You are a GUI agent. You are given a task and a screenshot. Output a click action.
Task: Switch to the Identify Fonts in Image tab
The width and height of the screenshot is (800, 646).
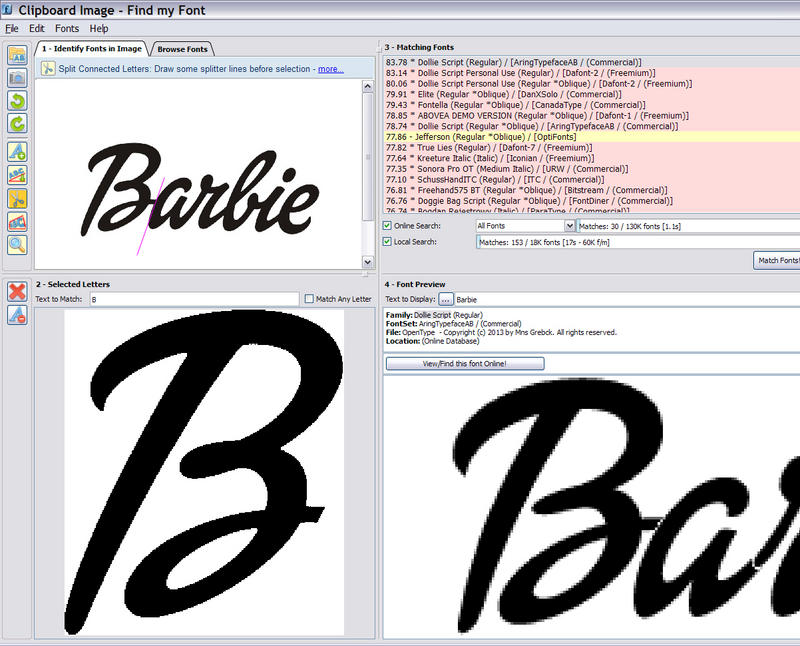[91, 48]
